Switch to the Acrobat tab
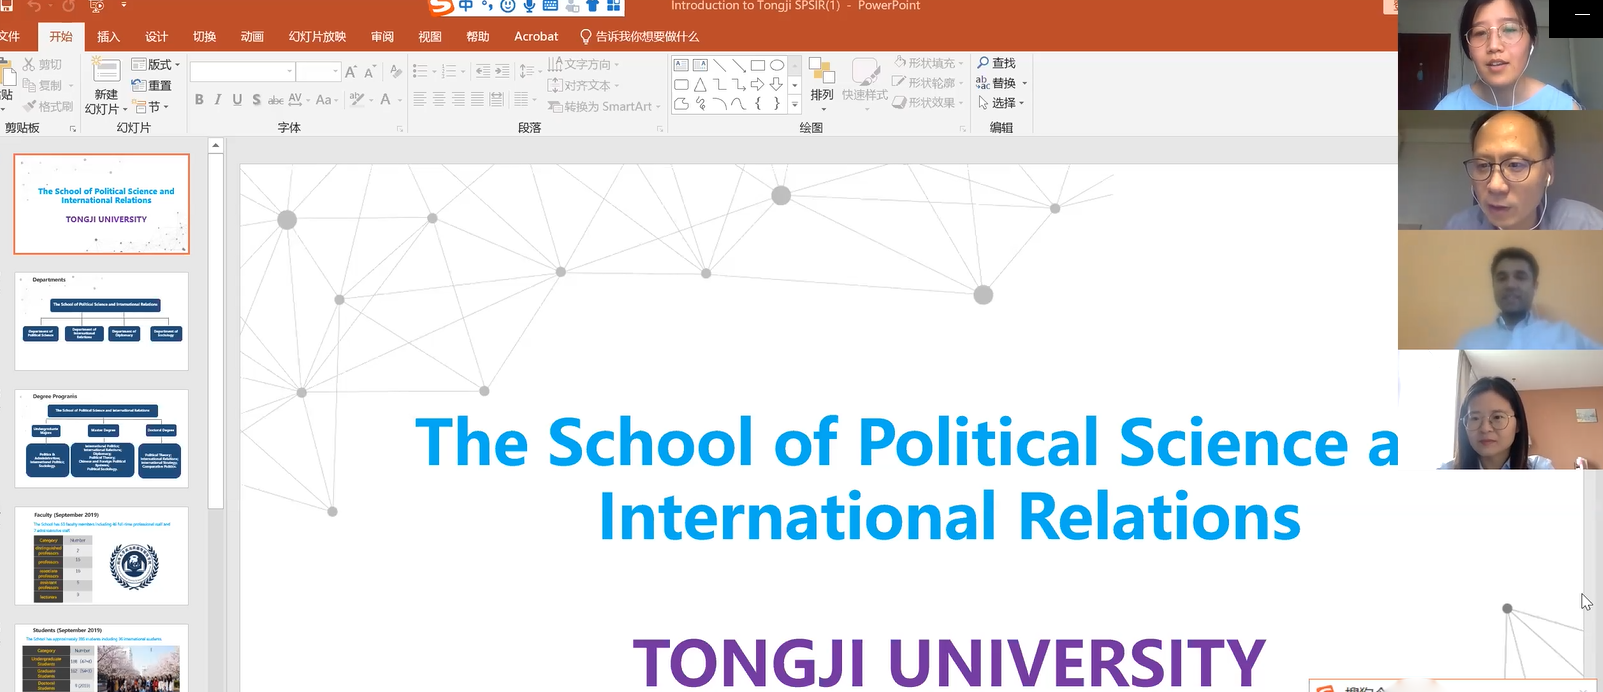This screenshot has height=692, width=1603. point(536,37)
